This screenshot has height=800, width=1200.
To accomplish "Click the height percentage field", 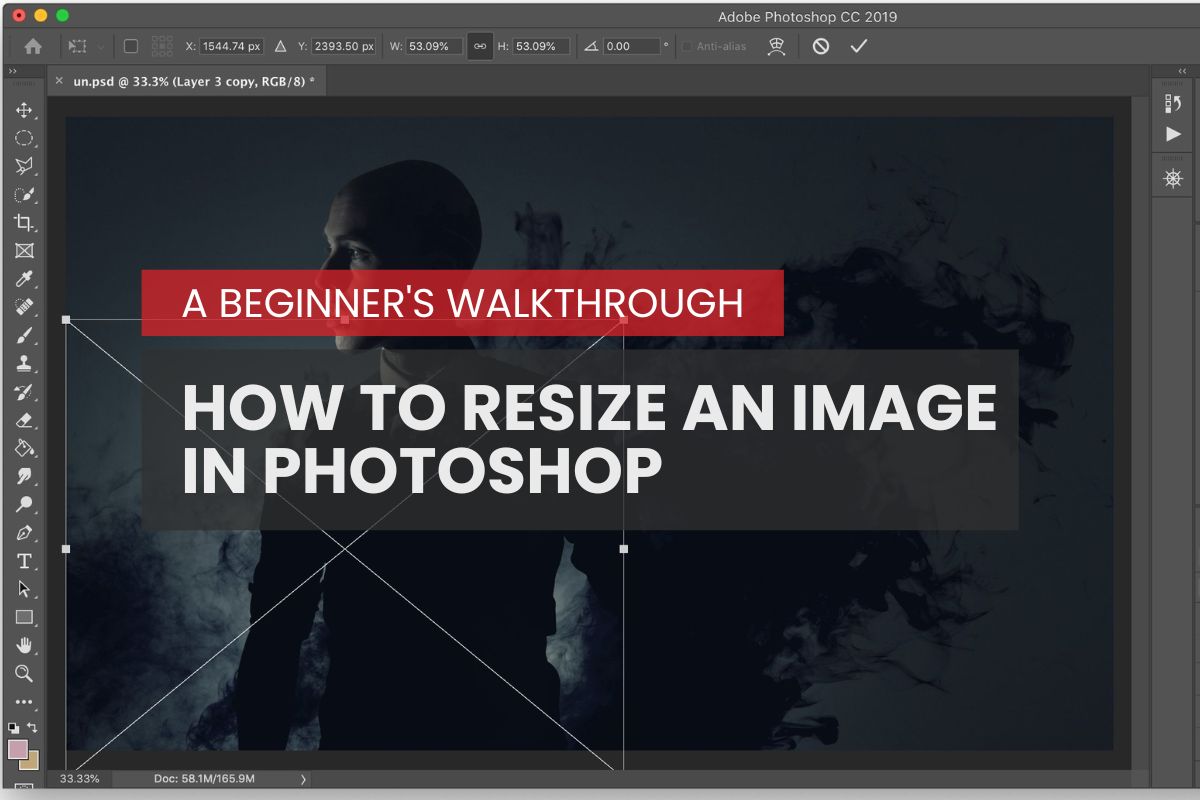I will (541, 46).
